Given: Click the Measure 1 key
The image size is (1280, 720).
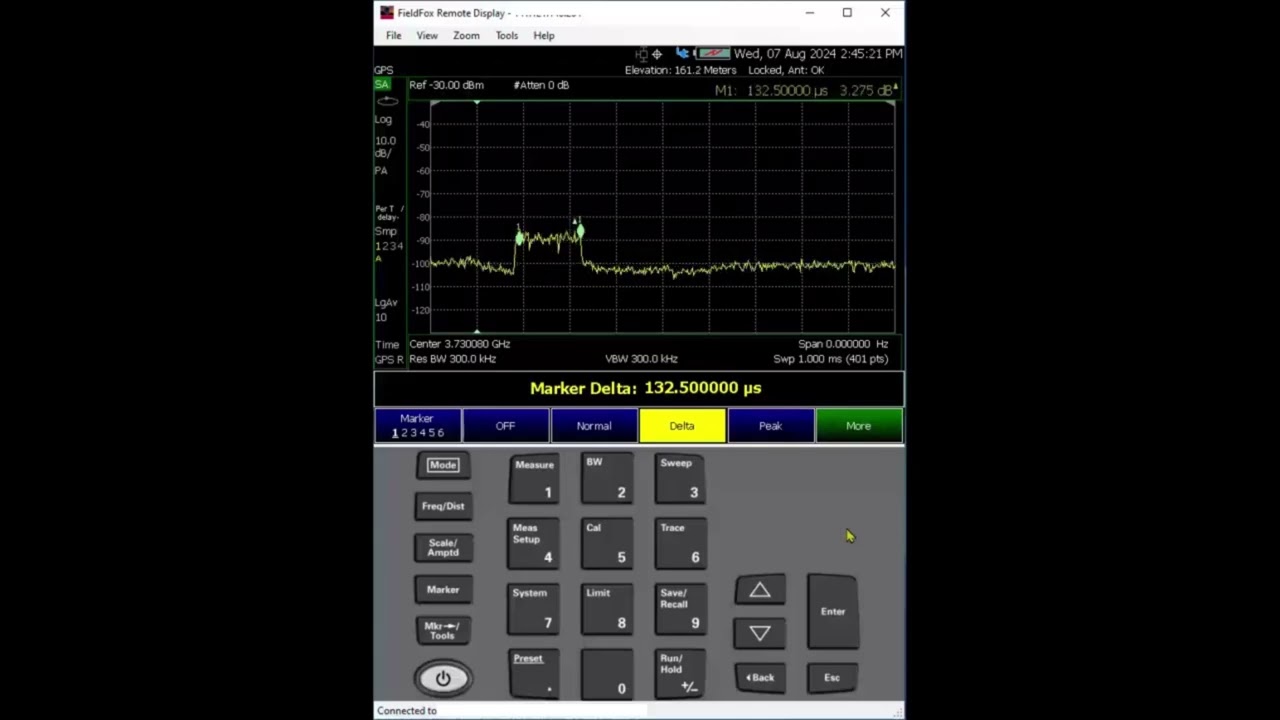Looking at the screenshot, I should coord(534,478).
